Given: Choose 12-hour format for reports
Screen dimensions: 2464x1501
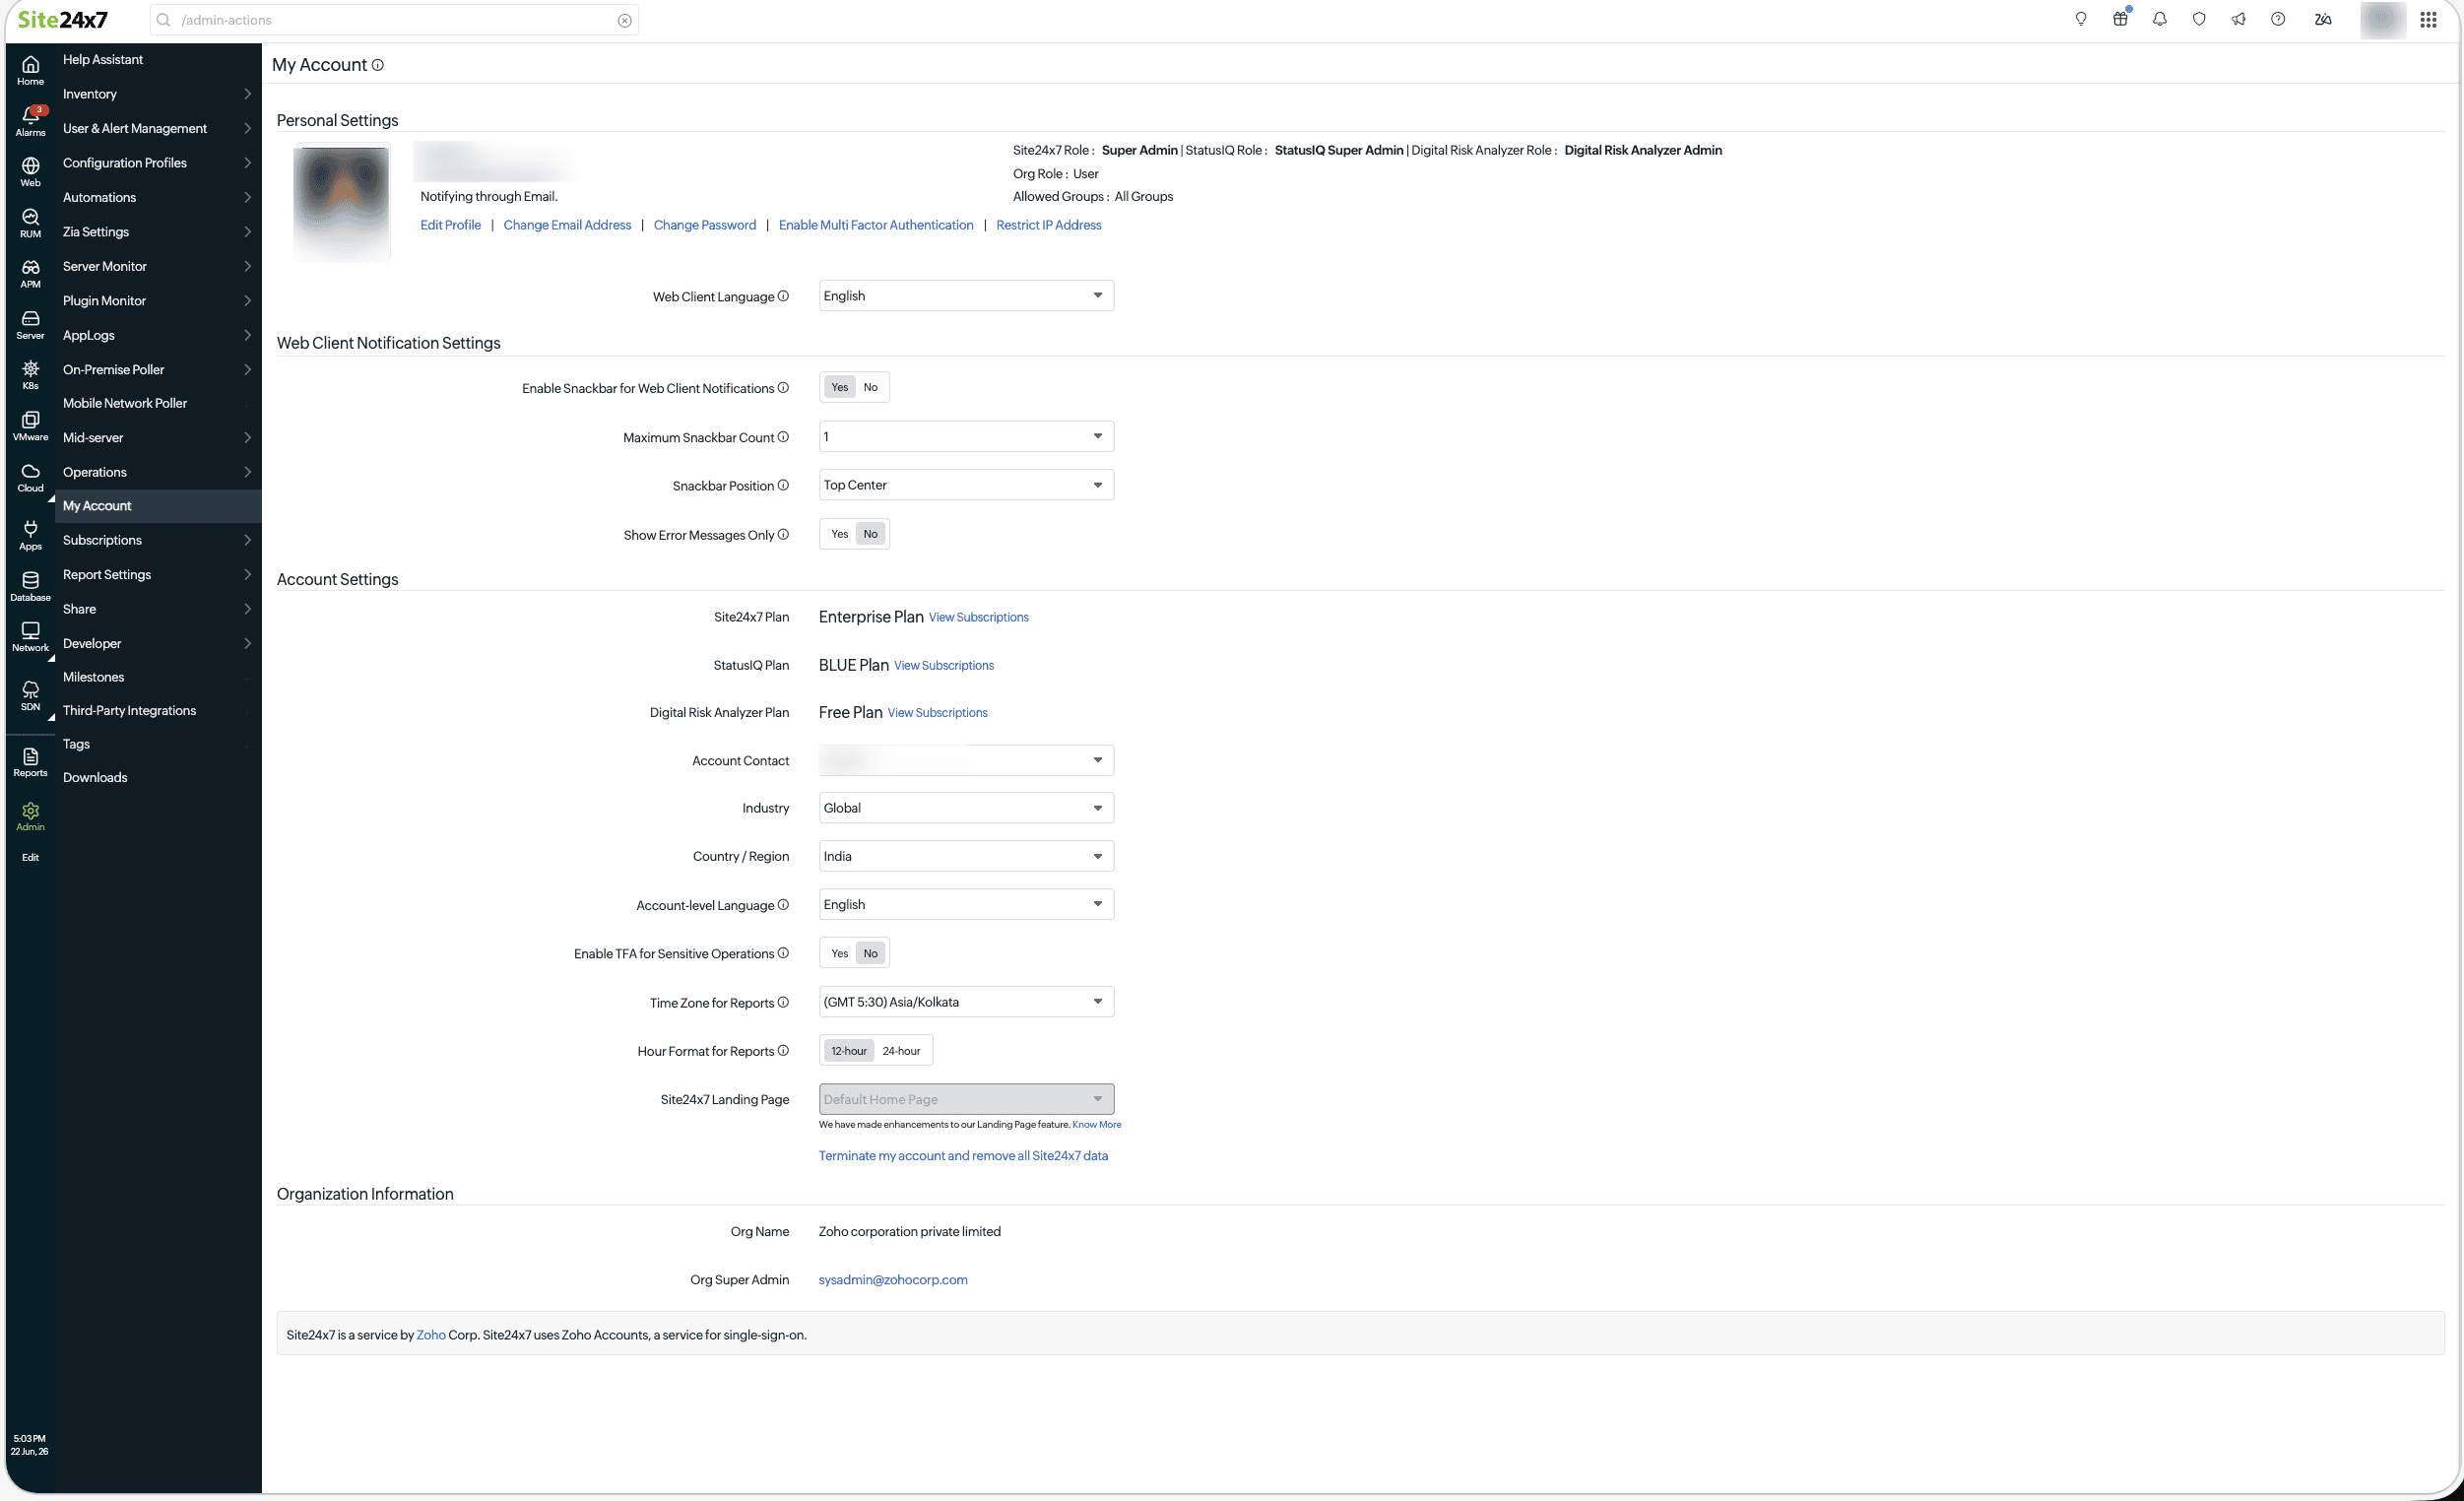Looking at the screenshot, I should (x=849, y=1051).
